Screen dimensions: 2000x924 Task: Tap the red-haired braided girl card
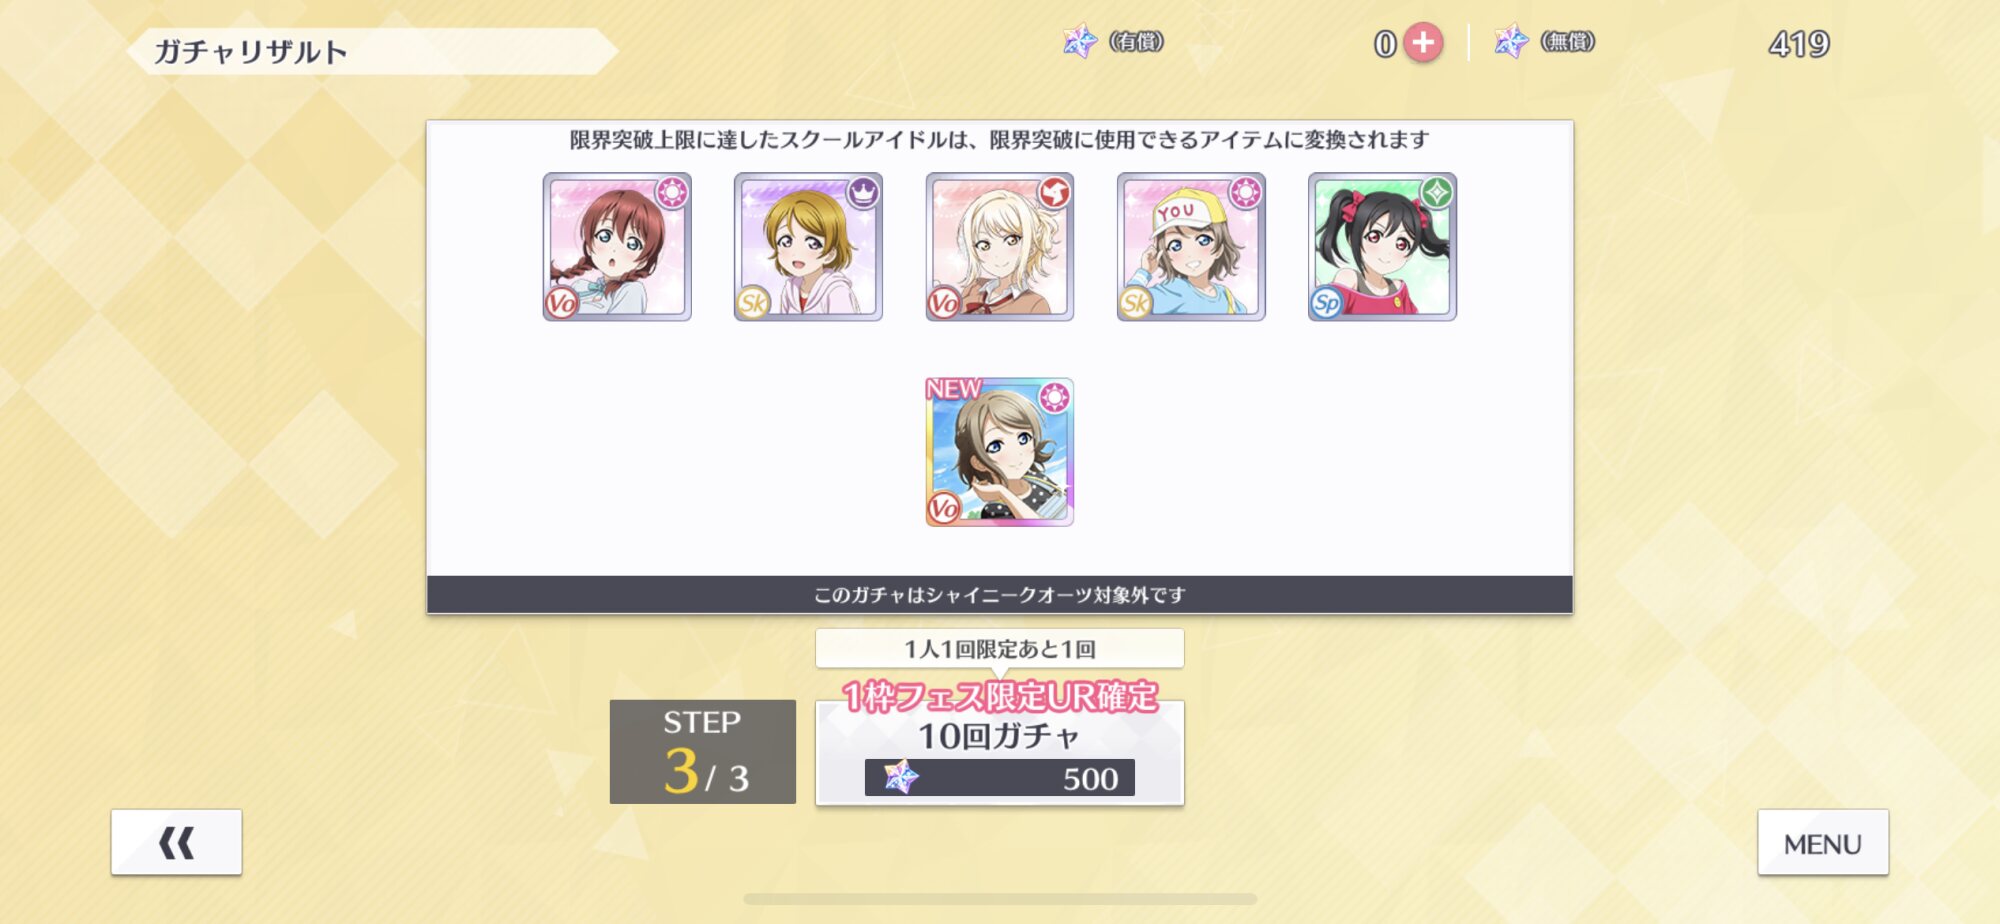pyautogui.click(x=617, y=247)
